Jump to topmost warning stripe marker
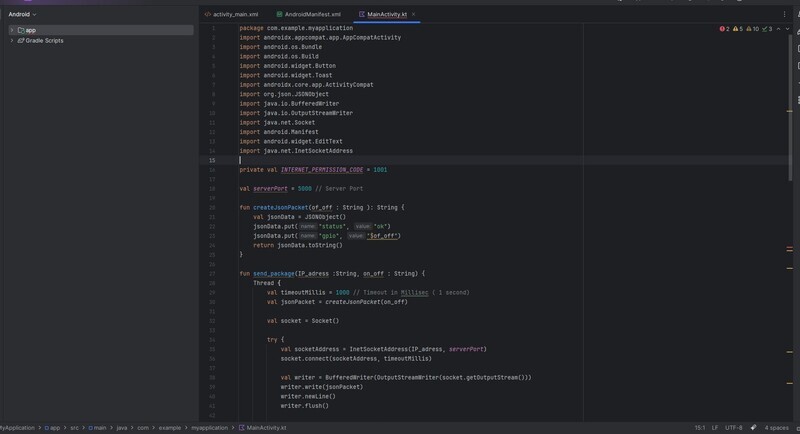The image size is (800, 434). [790, 111]
